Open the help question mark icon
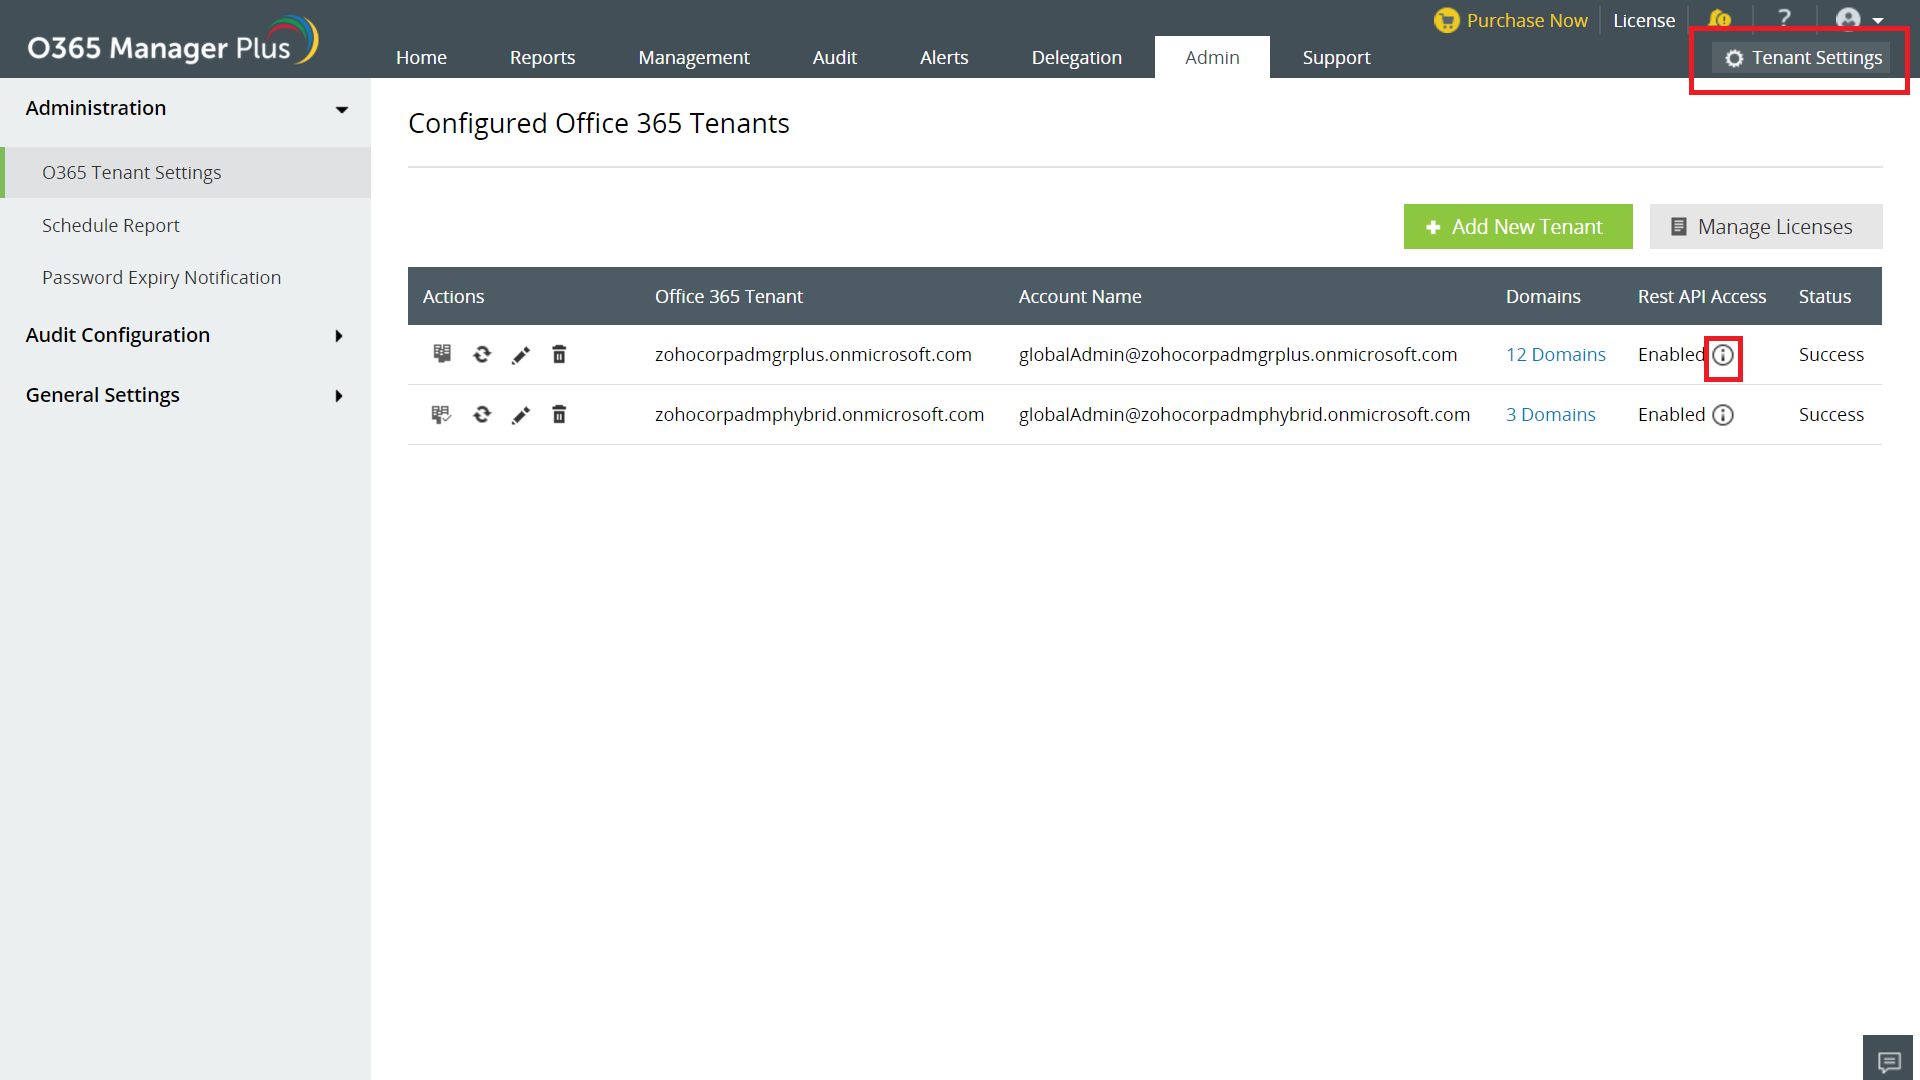Screen dimensions: 1920x1080 pyautogui.click(x=1784, y=19)
